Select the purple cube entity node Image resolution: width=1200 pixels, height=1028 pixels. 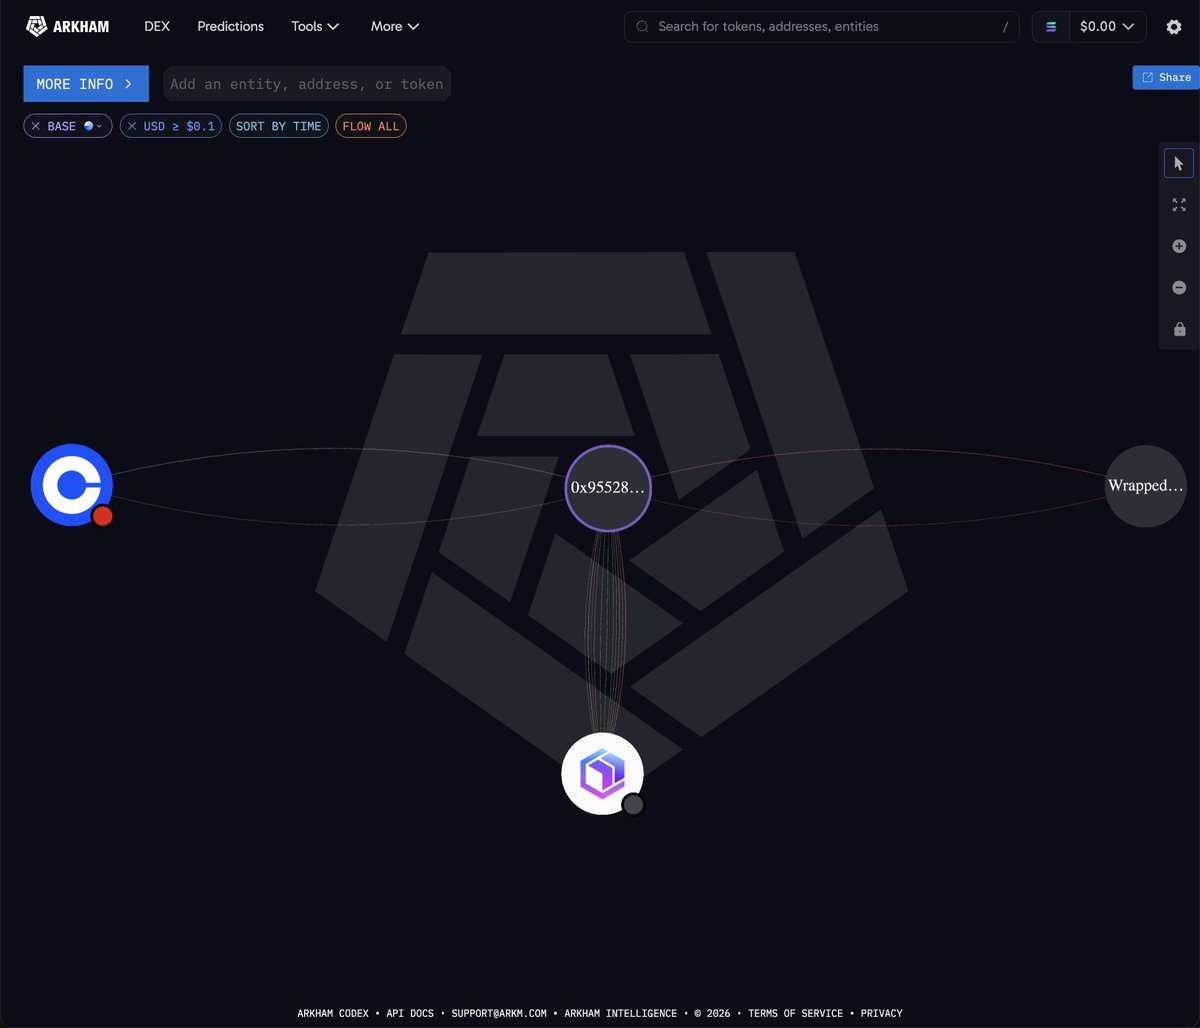[602, 773]
